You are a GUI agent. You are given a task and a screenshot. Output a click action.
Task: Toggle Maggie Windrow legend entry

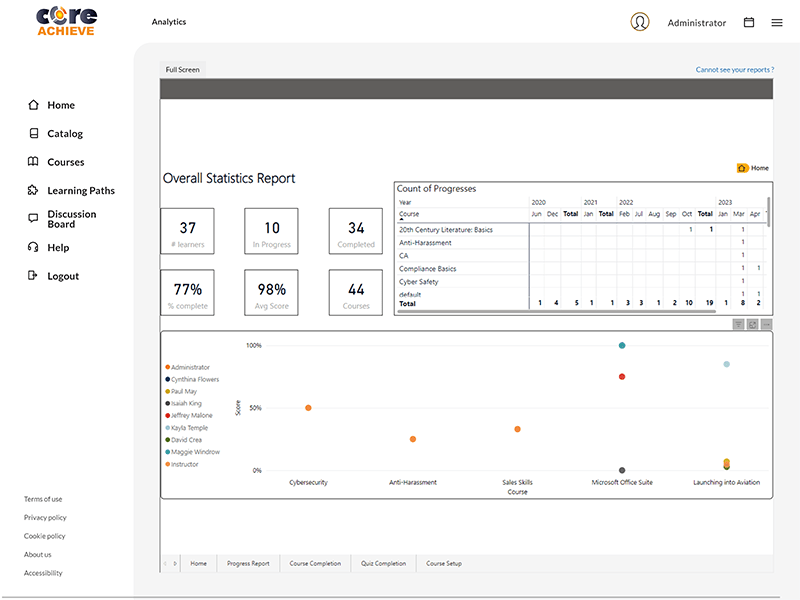point(195,452)
